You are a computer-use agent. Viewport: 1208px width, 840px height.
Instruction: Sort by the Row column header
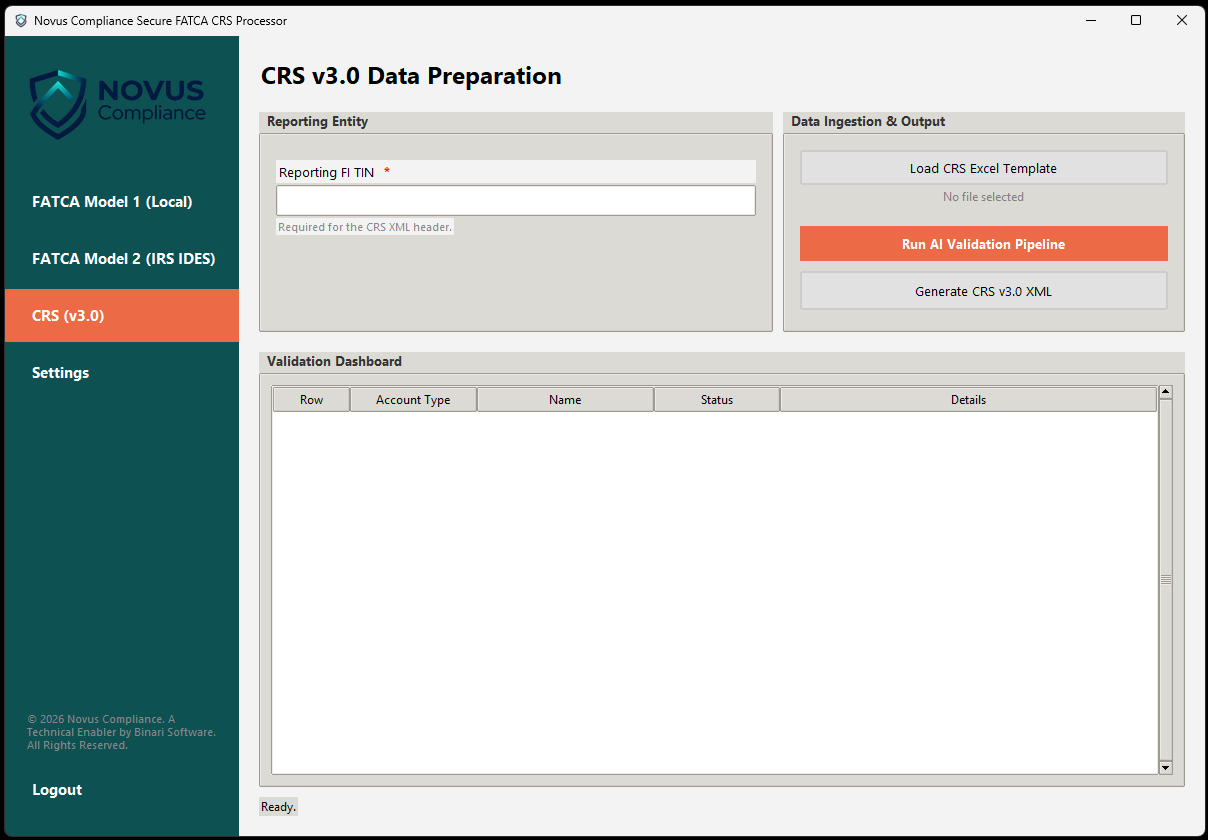pyautogui.click(x=311, y=400)
